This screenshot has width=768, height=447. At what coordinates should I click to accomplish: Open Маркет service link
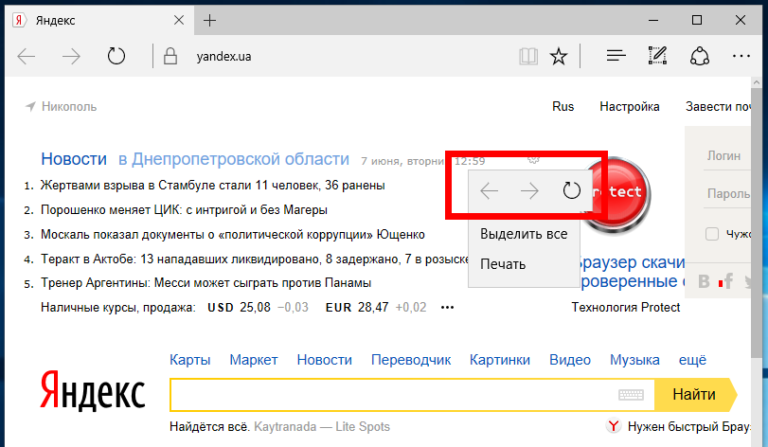(254, 360)
